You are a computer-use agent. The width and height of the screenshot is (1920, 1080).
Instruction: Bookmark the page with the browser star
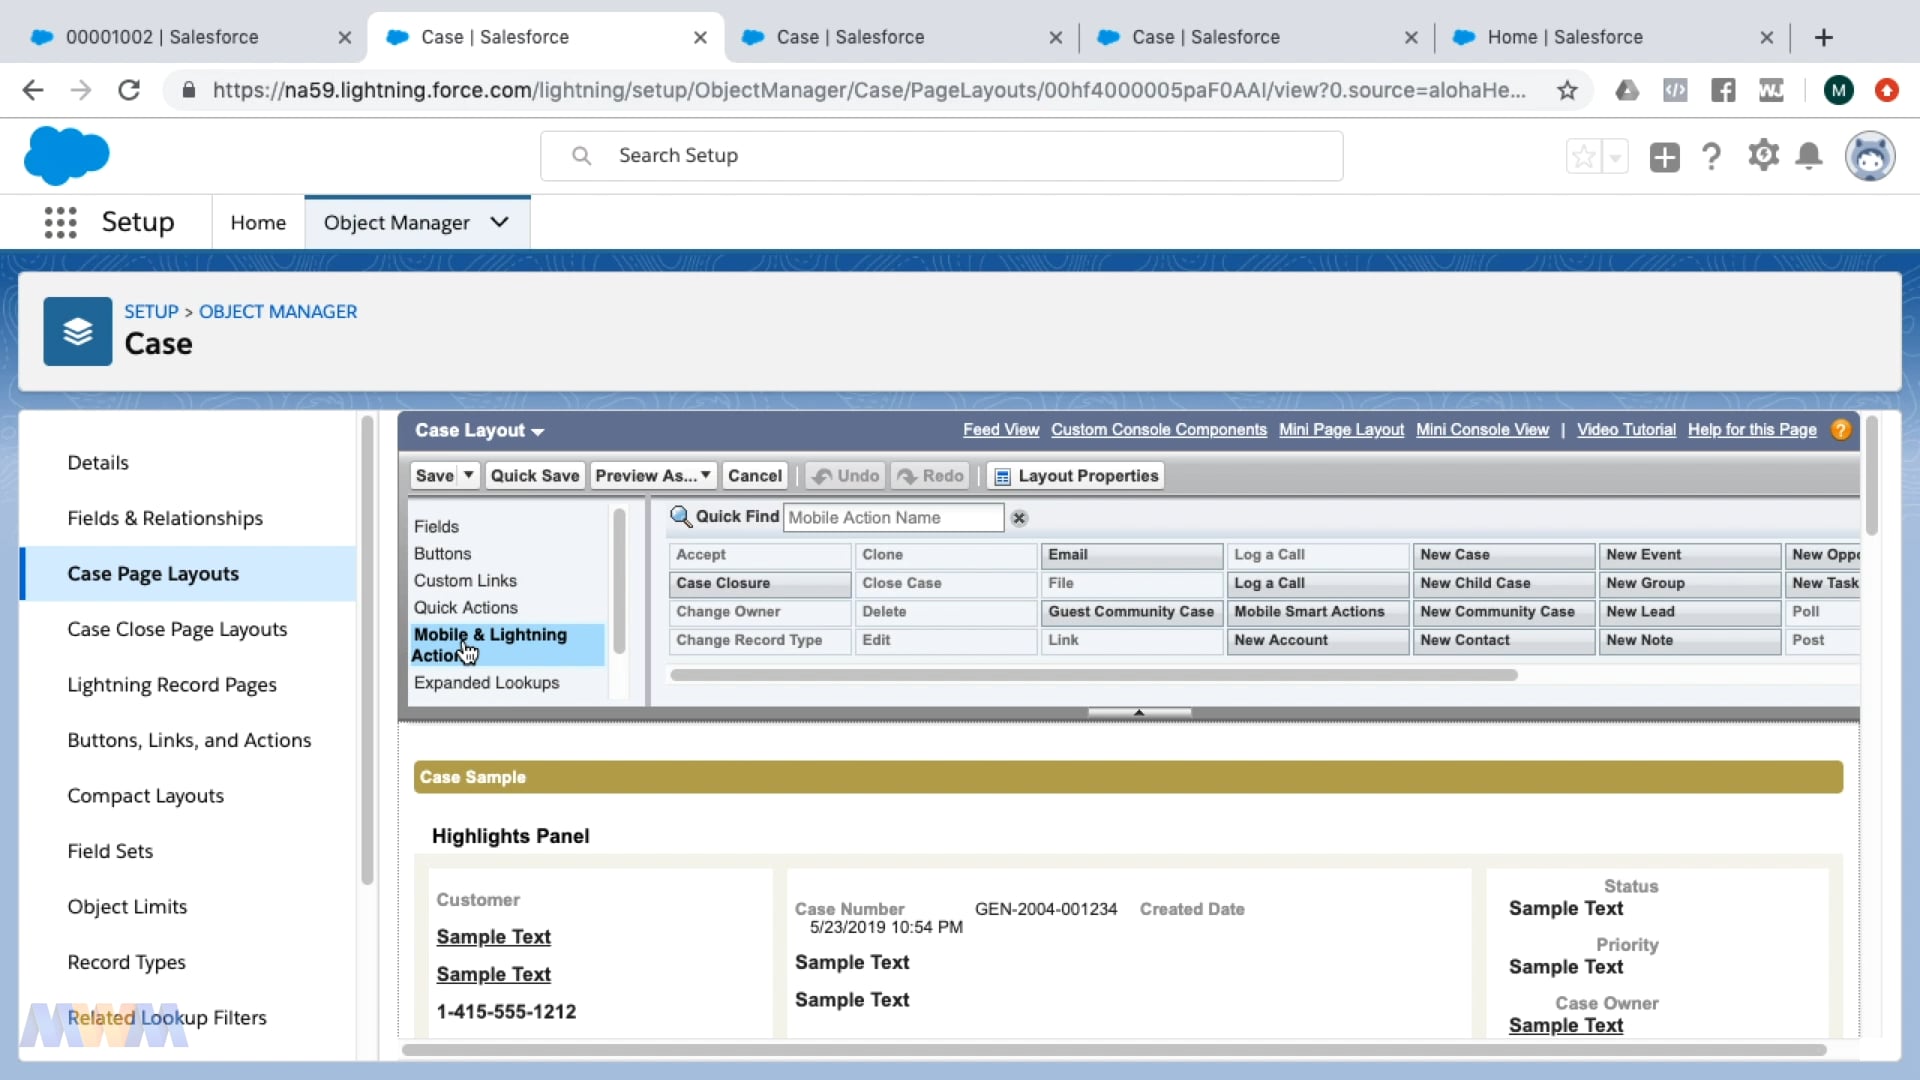pos(1567,91)
